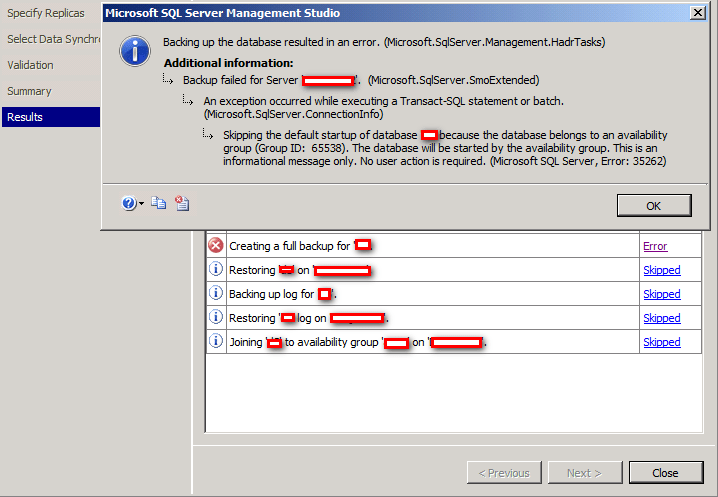
Task: Go to the Summary wizard step
Action: (29, 91)
